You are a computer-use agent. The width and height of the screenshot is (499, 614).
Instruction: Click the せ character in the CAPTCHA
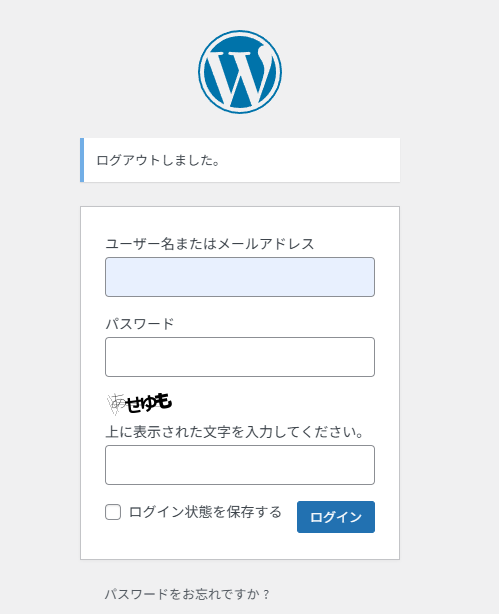click(x=134, y=405)
